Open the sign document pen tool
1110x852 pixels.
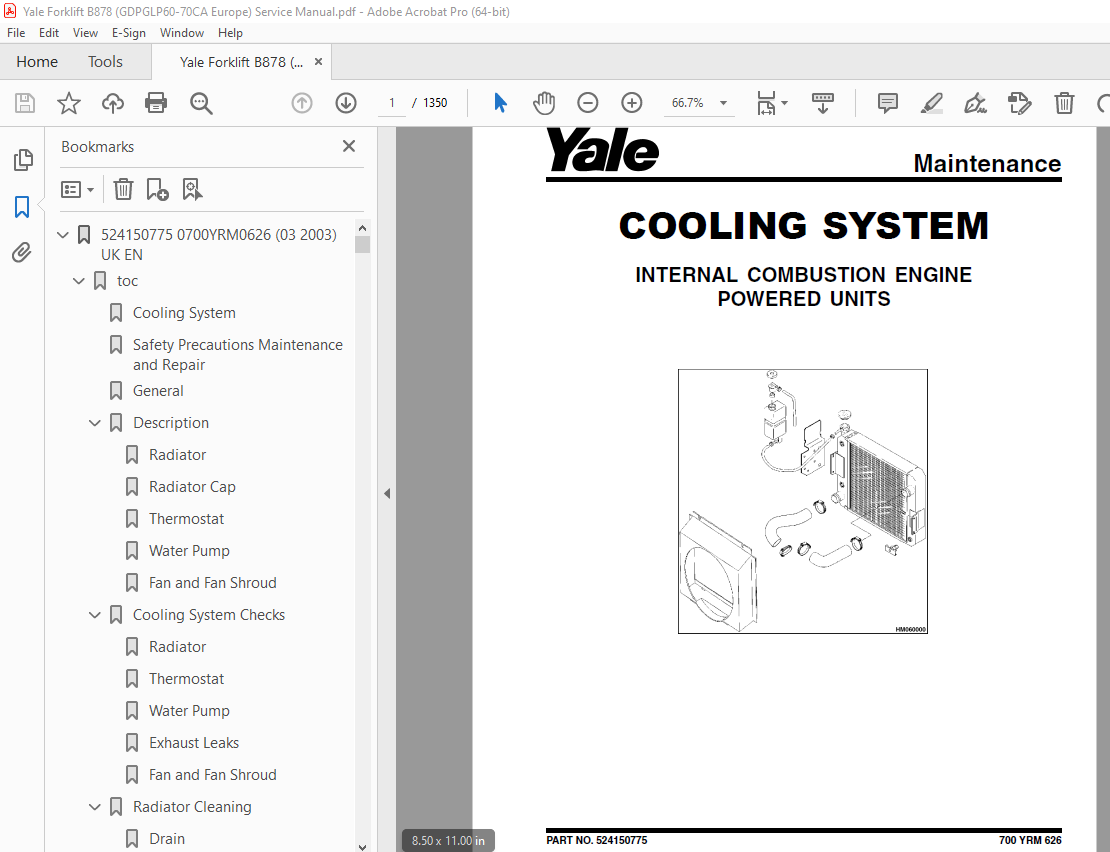(975, 103)
